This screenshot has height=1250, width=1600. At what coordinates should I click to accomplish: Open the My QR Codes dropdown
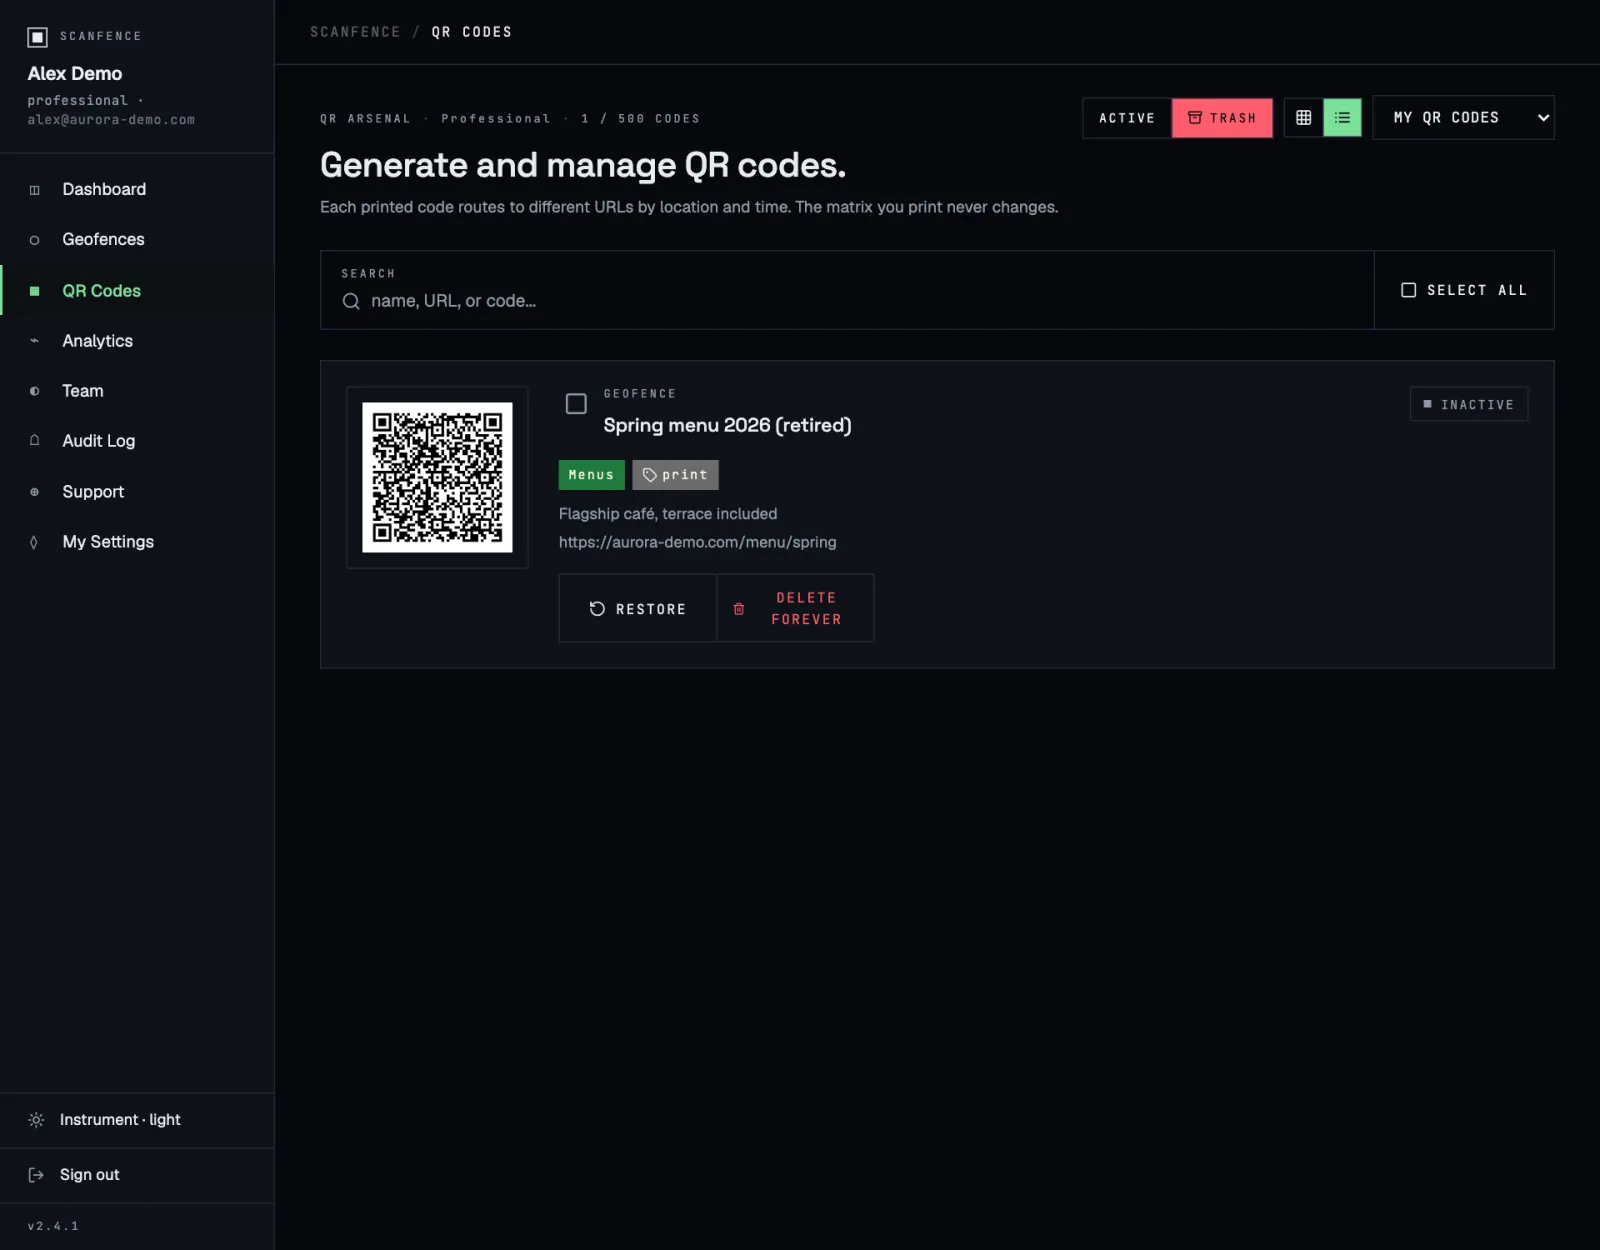point(1463,118)
